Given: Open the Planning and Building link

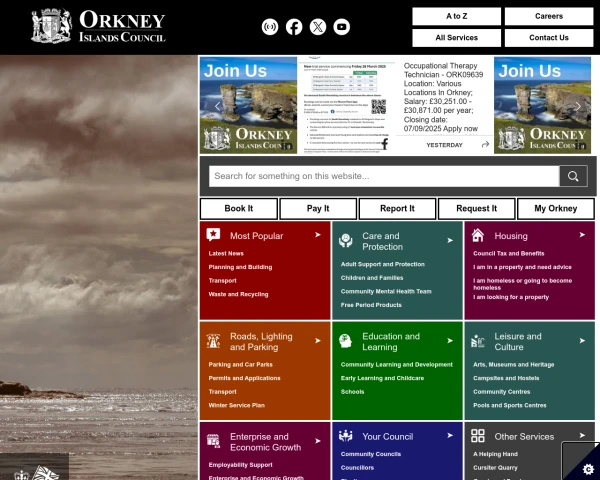Looking at the screenshot, I should point(240,267).
